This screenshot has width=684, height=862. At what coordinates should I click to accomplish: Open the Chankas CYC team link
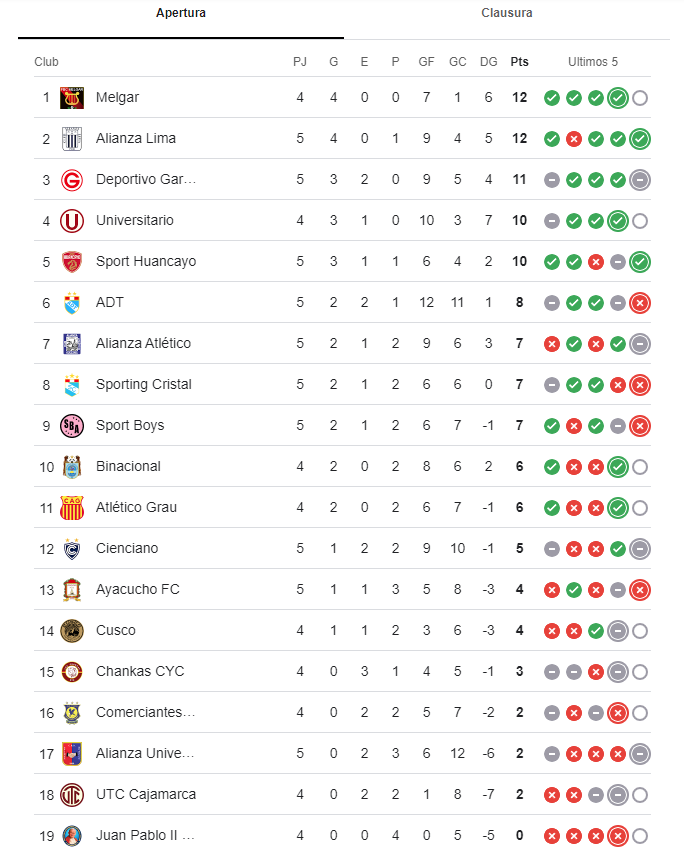140,672
